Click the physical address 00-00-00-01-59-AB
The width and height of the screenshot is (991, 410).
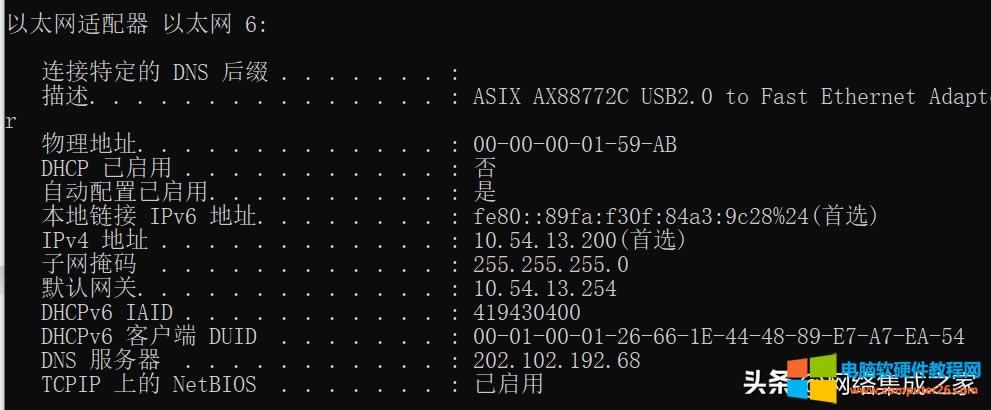[x=574, y=145]
